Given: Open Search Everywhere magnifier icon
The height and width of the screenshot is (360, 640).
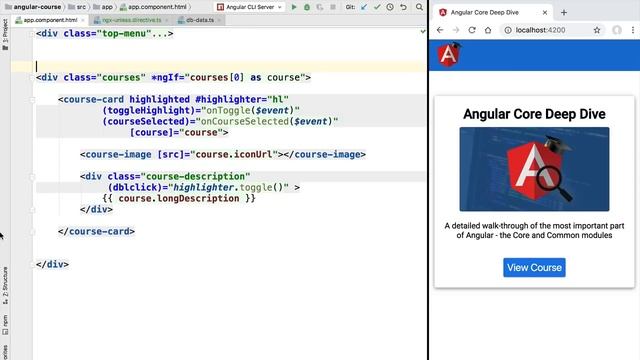Looking at the screenshot, I should (419, 7).
